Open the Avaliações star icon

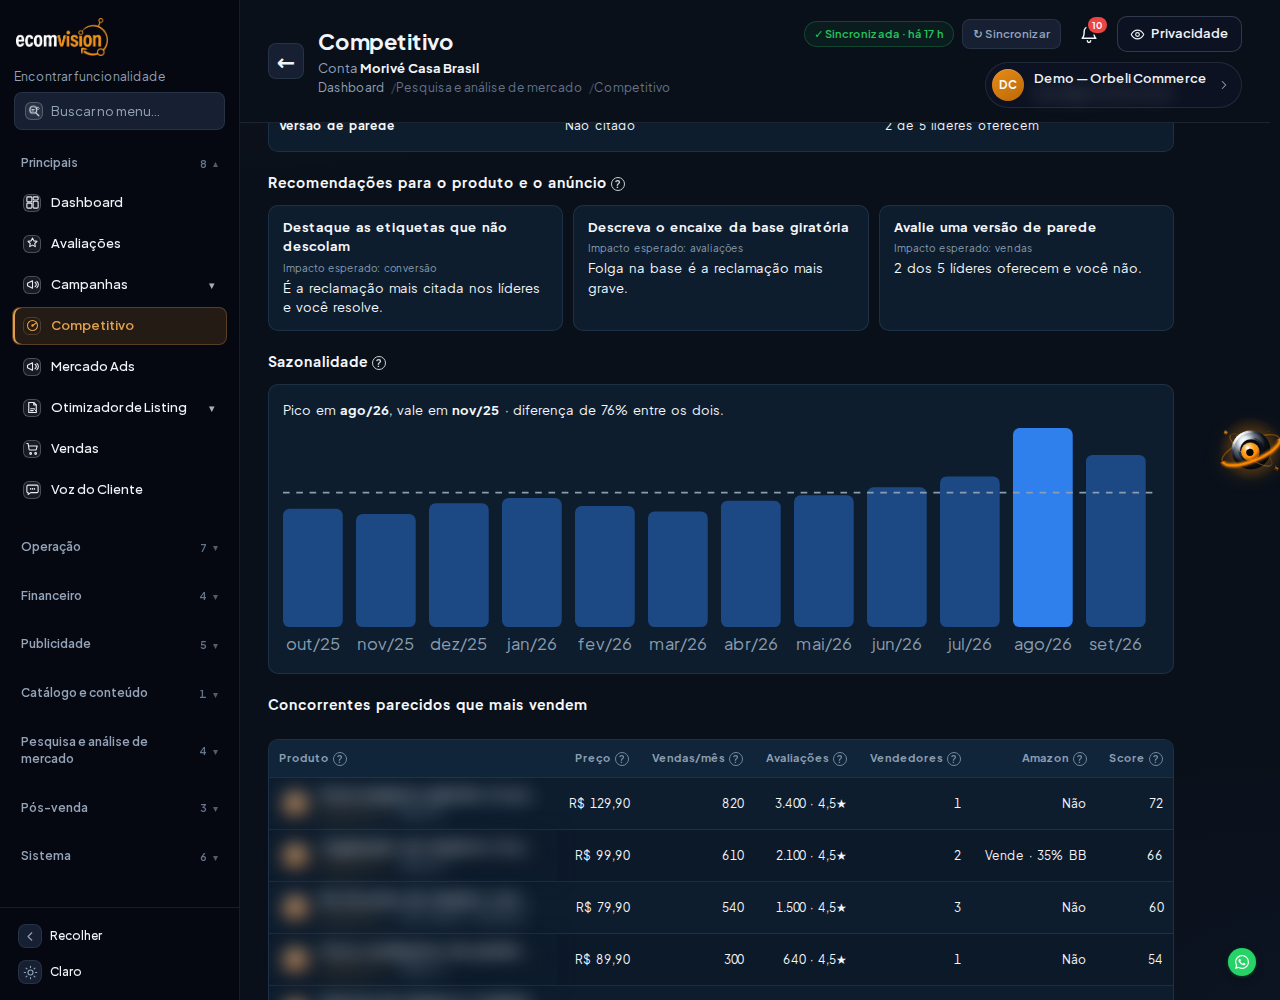[32, 244]
